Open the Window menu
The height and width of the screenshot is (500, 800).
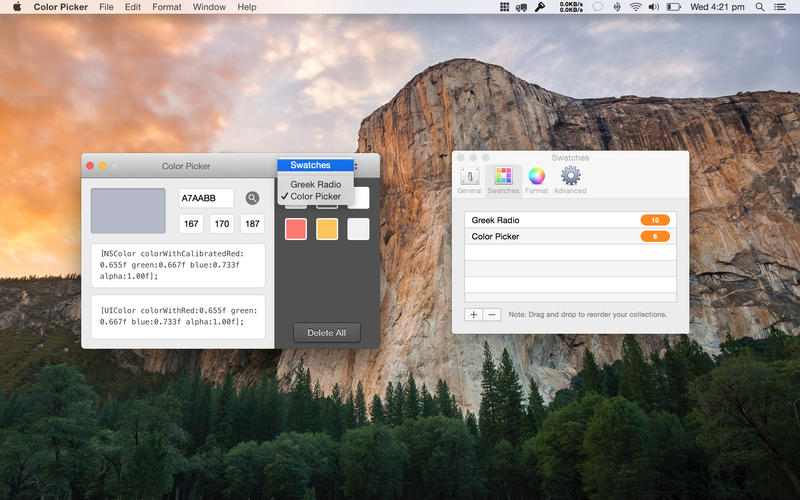tap(209, 7)
